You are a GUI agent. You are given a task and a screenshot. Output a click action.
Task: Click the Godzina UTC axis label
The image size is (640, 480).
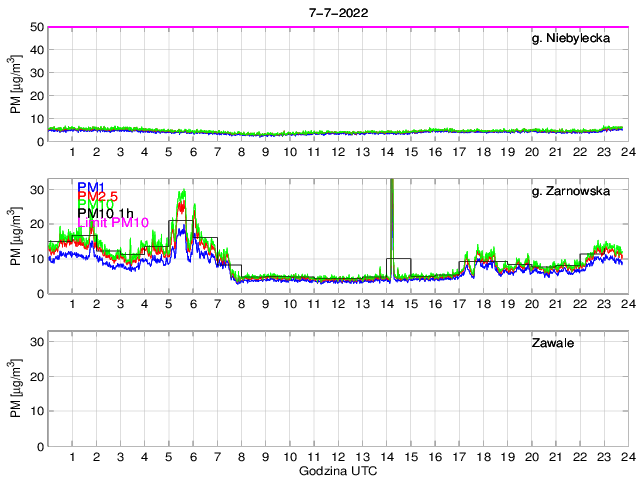click(337, 470)
